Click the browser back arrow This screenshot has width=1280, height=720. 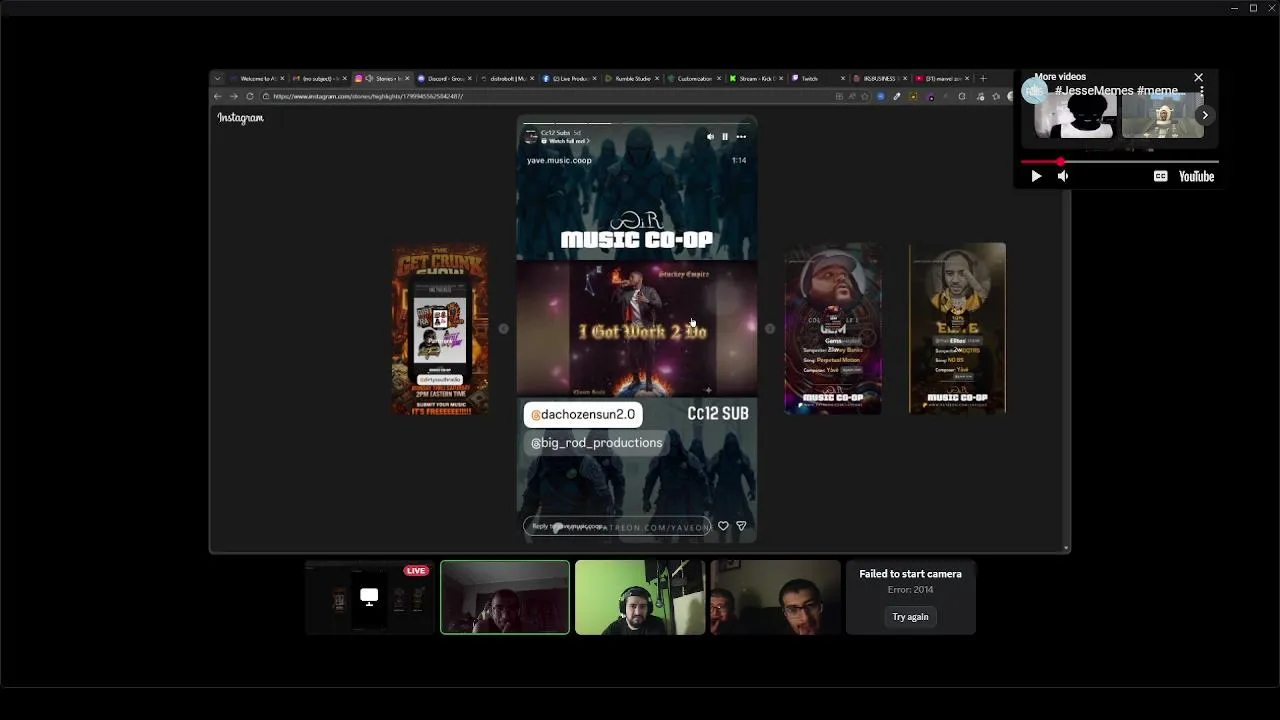tap(217, 96)
